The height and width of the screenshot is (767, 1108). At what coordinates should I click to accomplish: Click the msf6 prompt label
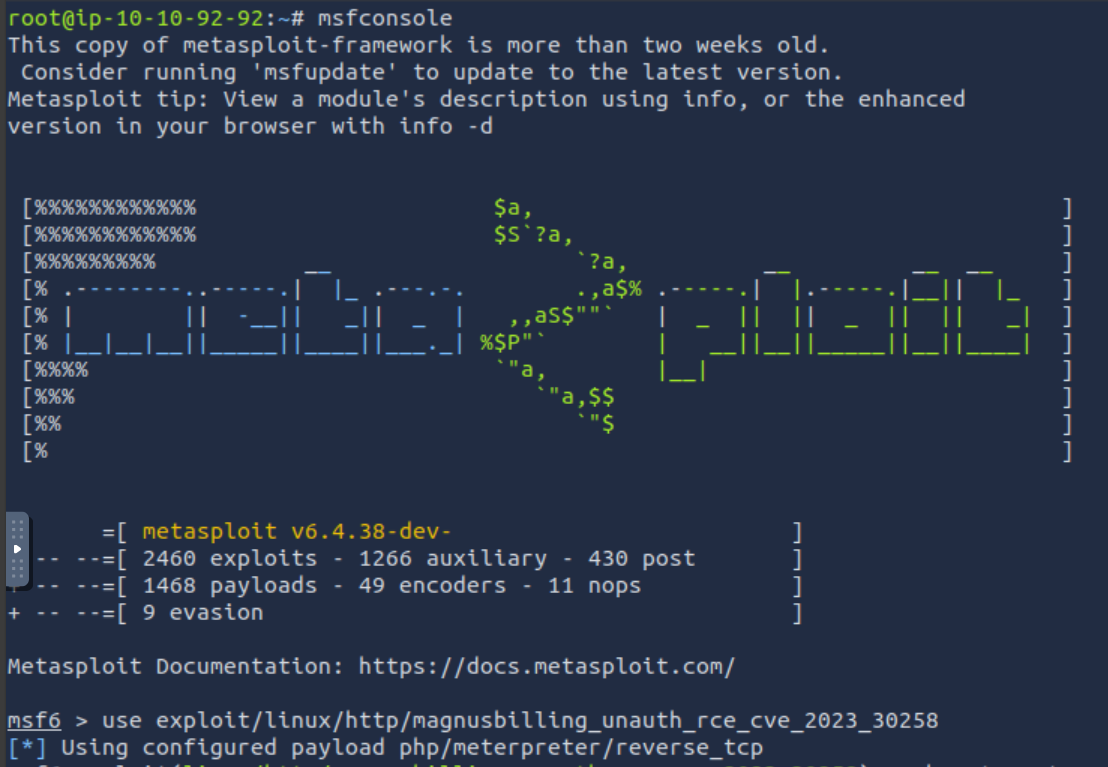pyautogui.click(x=34, y=721)
